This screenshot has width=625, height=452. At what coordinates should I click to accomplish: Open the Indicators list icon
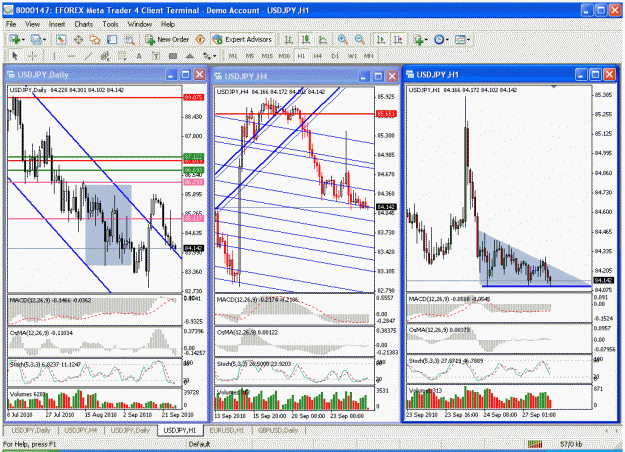tap(418, 39)
